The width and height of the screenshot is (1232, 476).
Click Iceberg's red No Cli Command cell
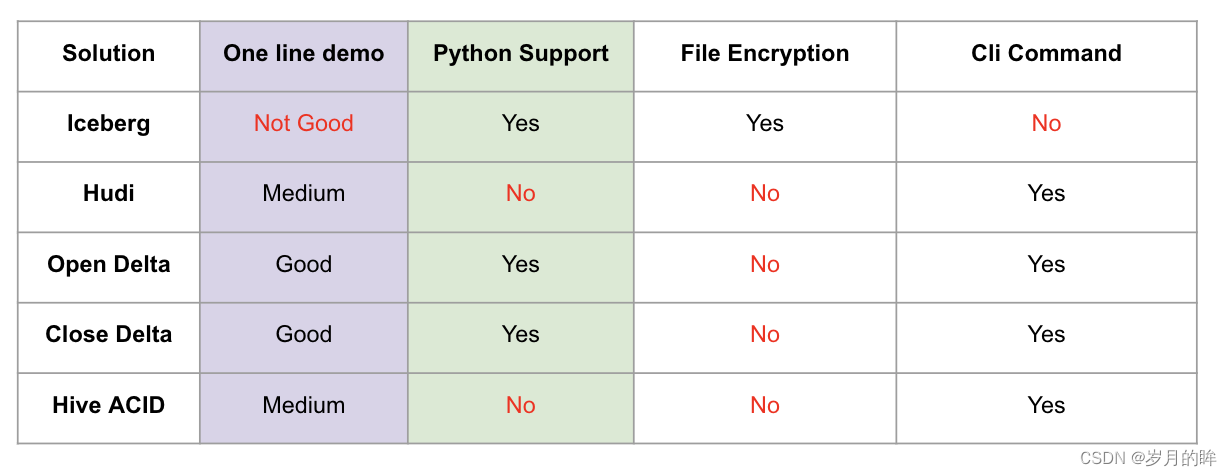1046,124
